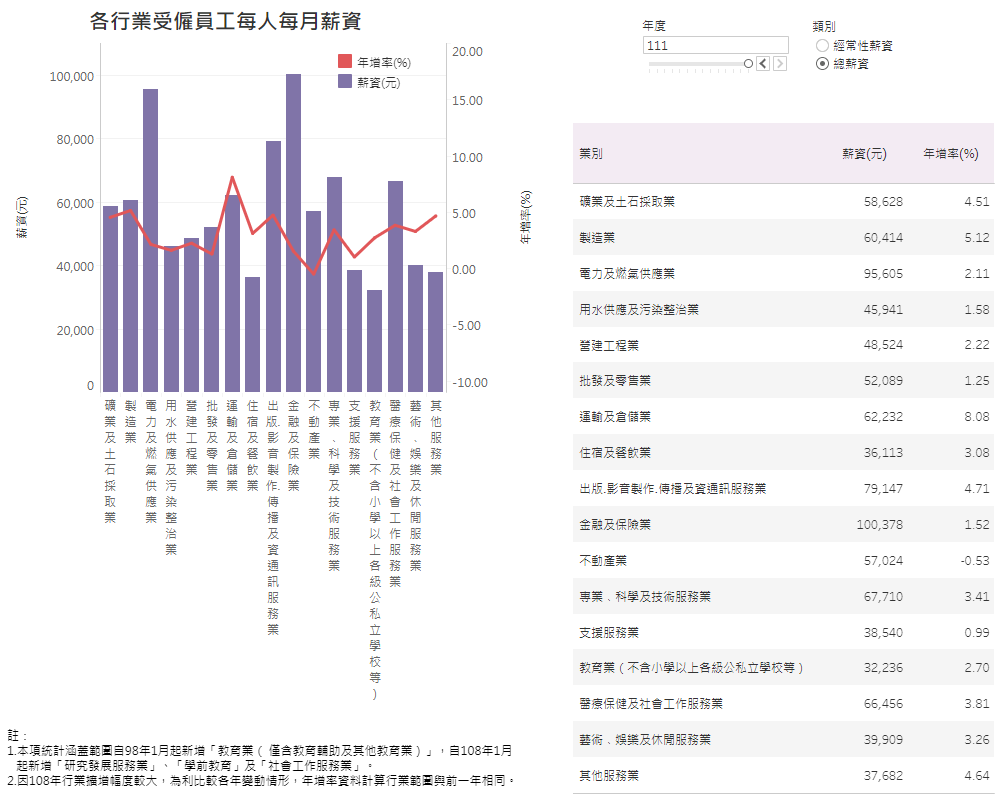
Task: Select the 製造業 table row label
Action: pyautogui.click(x=597, y=237)
